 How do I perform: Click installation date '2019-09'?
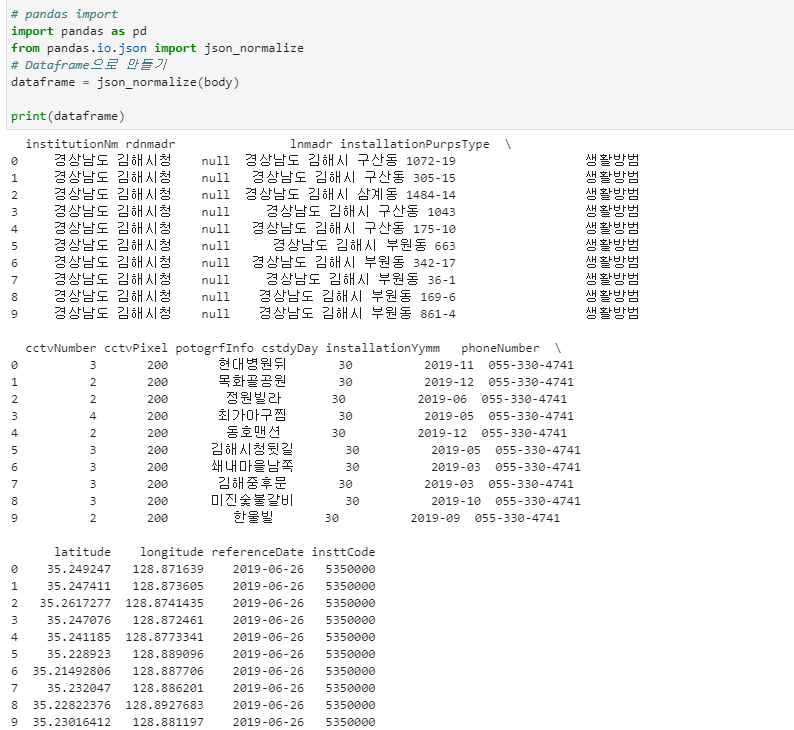coord(435,518)
